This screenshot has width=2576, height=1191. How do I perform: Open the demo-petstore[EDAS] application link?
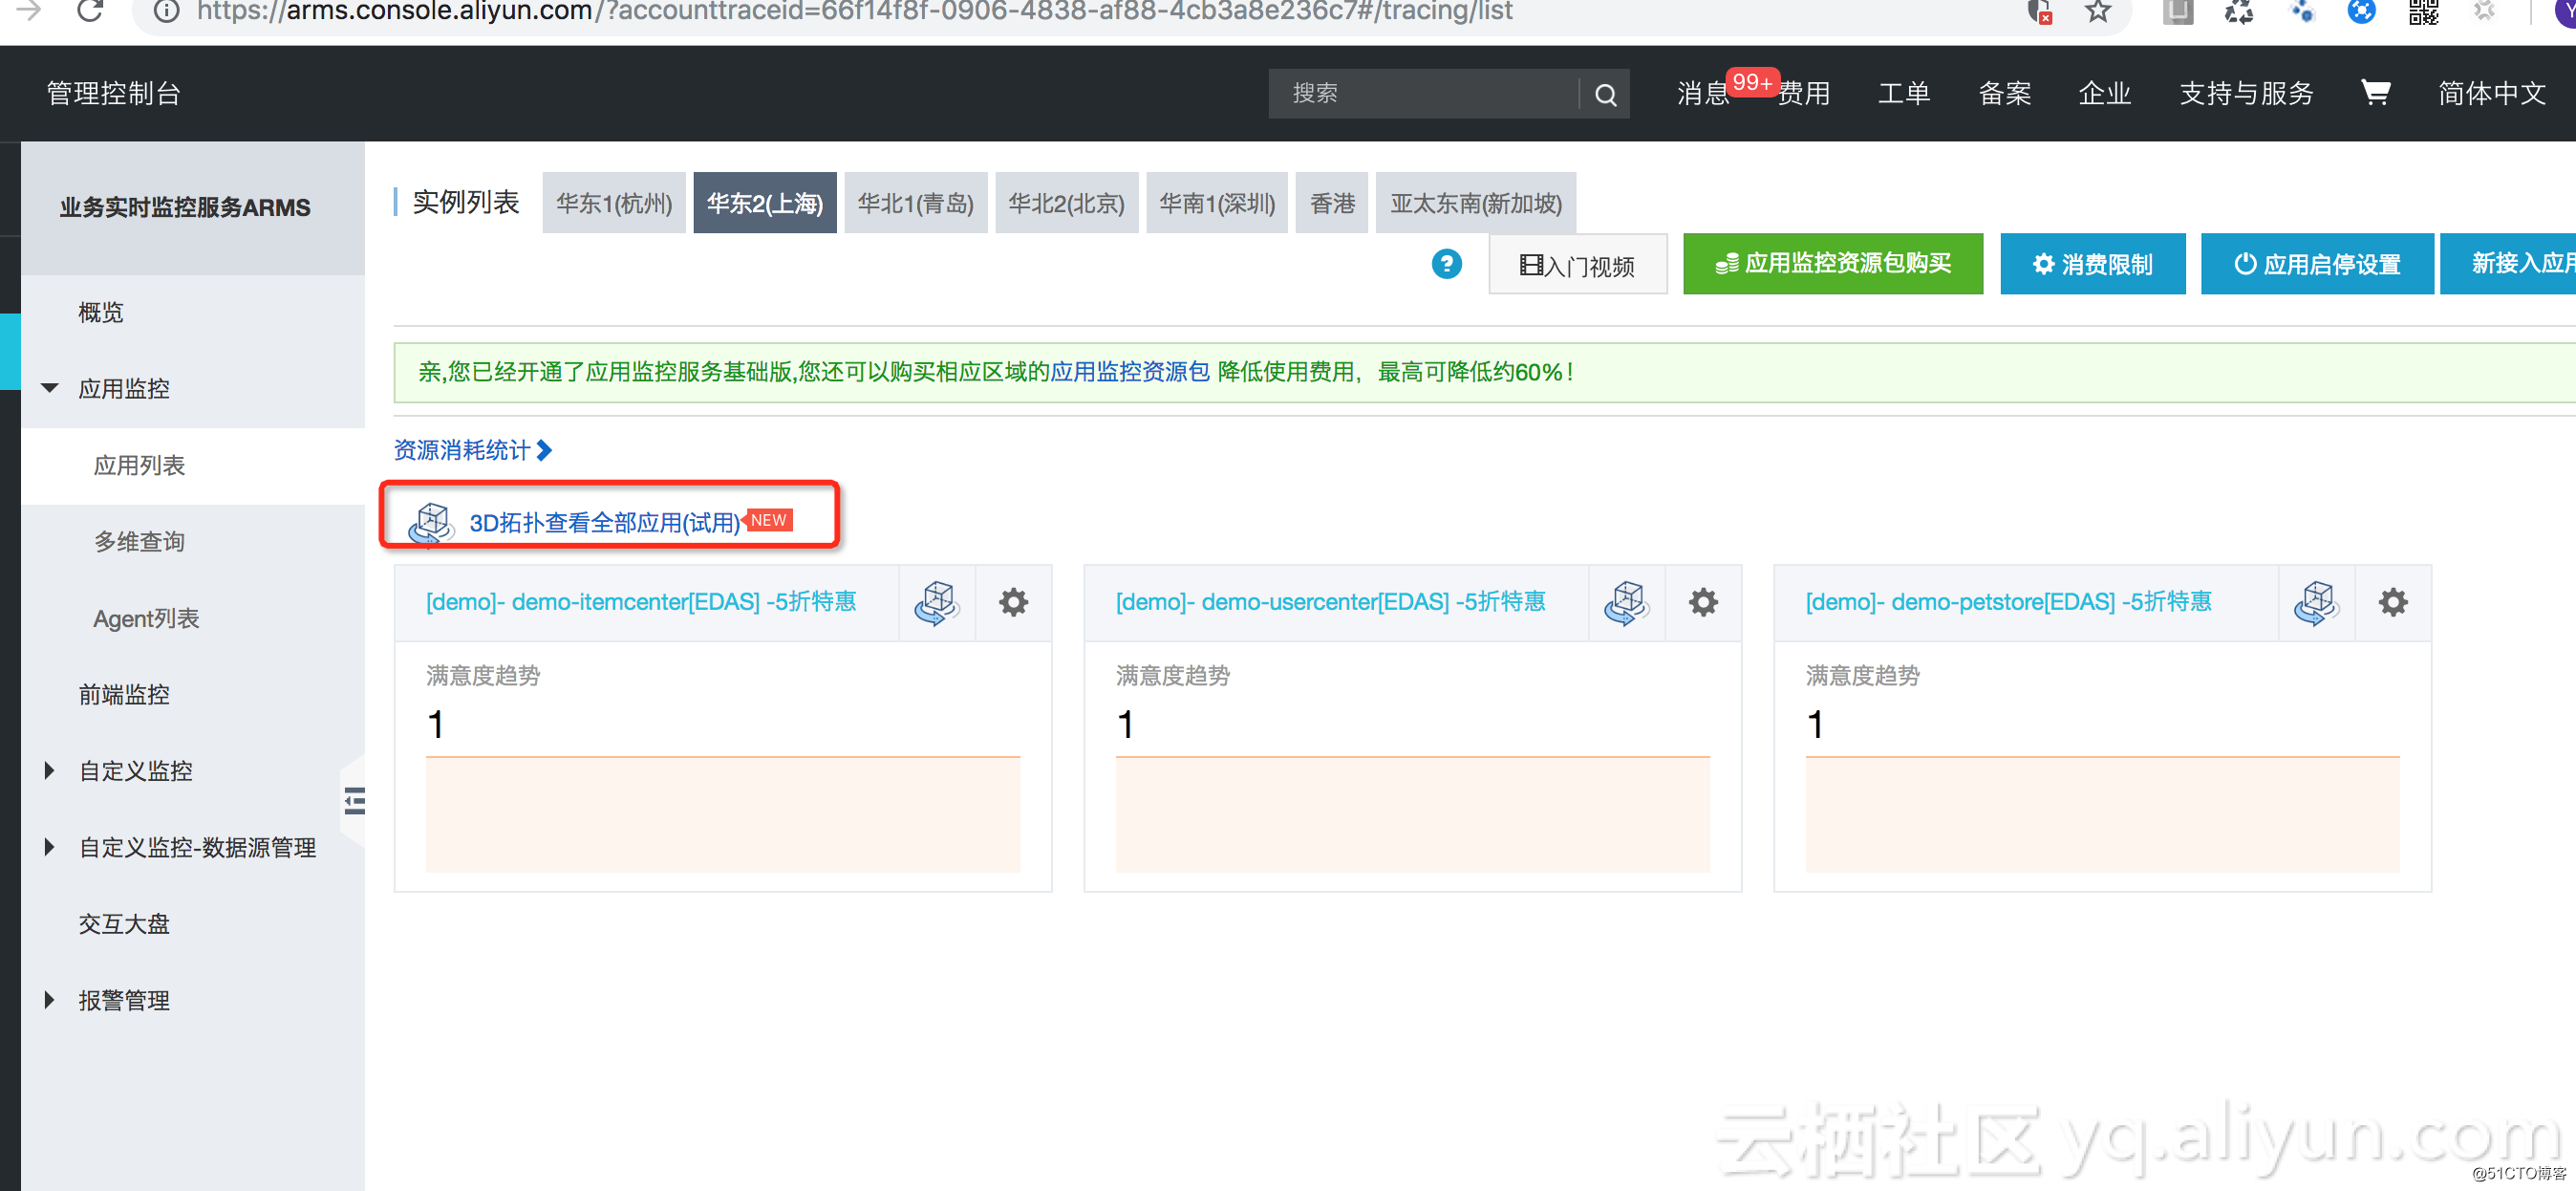[2008, 601]
